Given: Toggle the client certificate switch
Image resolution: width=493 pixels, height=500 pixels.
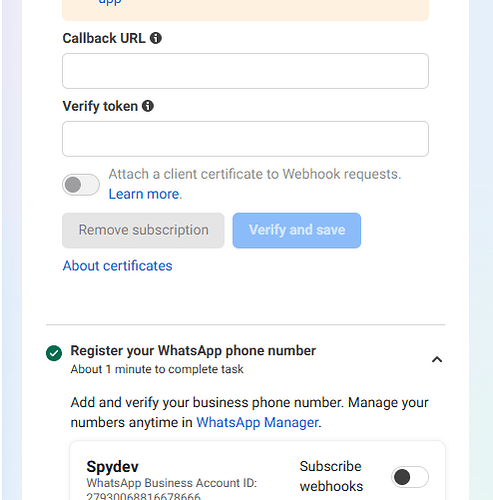Looking at the screenshot, I should 81,185.
